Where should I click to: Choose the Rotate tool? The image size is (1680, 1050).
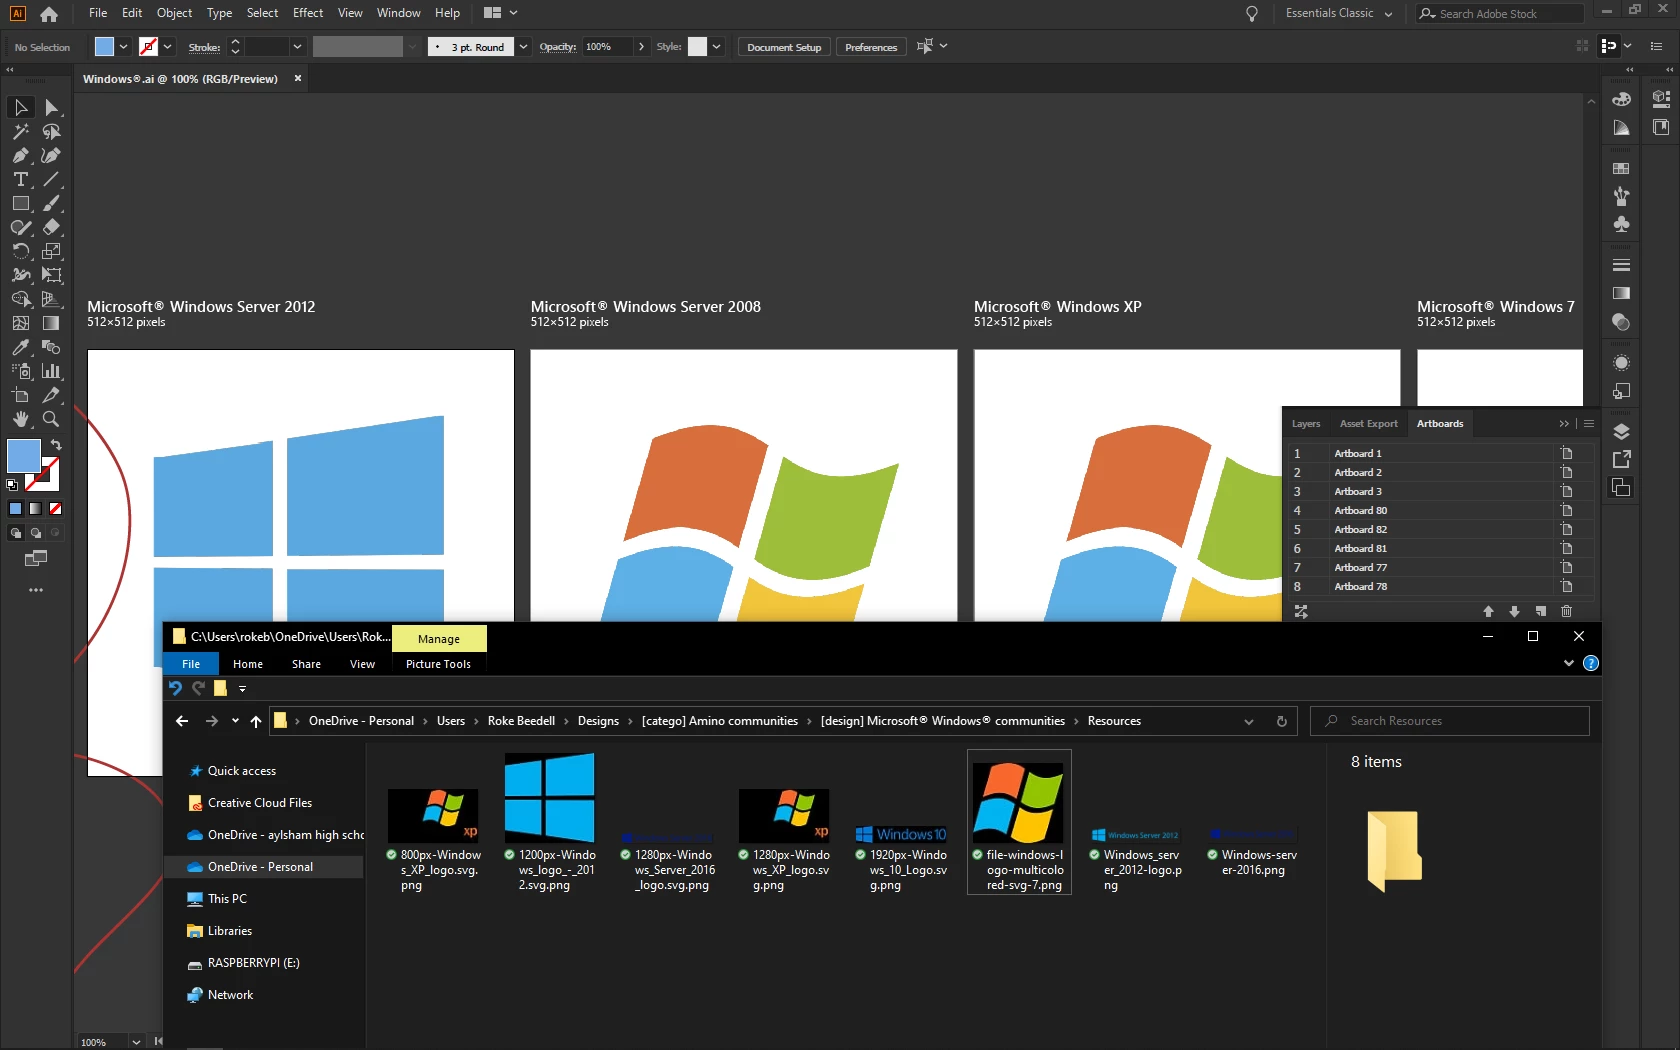tap(21, 251)
